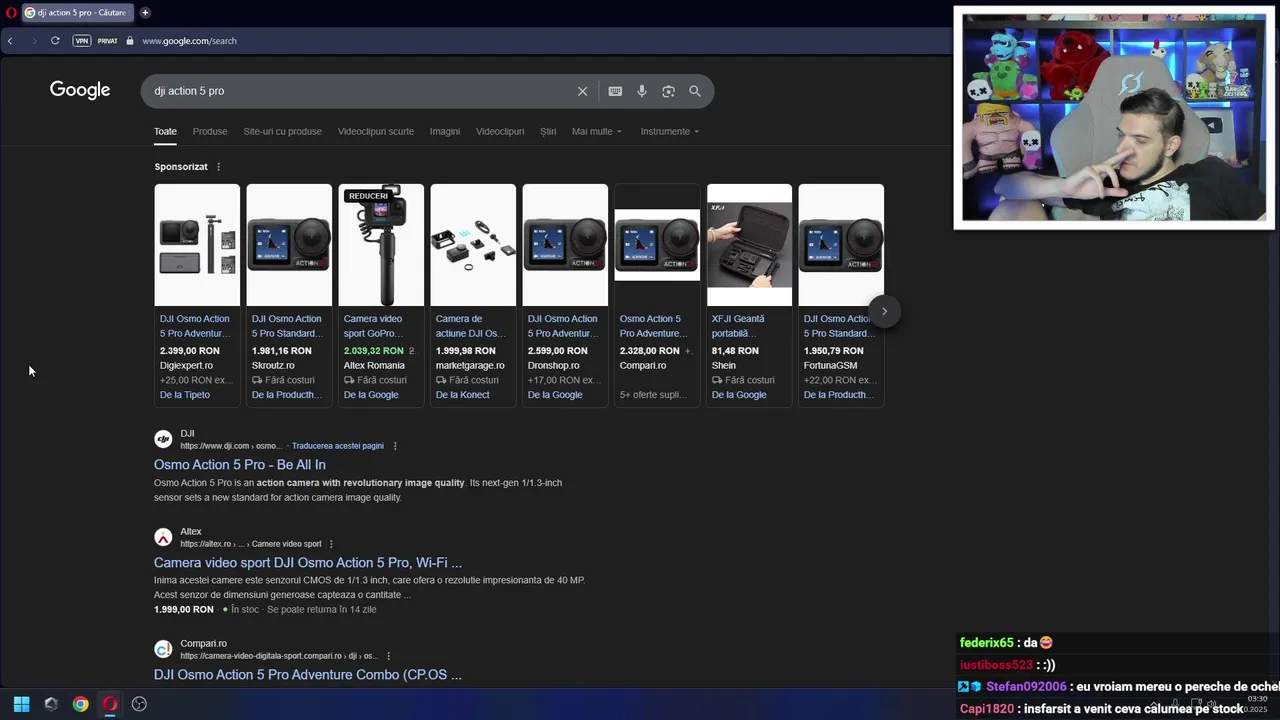Click the Opera taskbar icon
The height and width of the screenshot is (720, 1280).
point(110,704)
